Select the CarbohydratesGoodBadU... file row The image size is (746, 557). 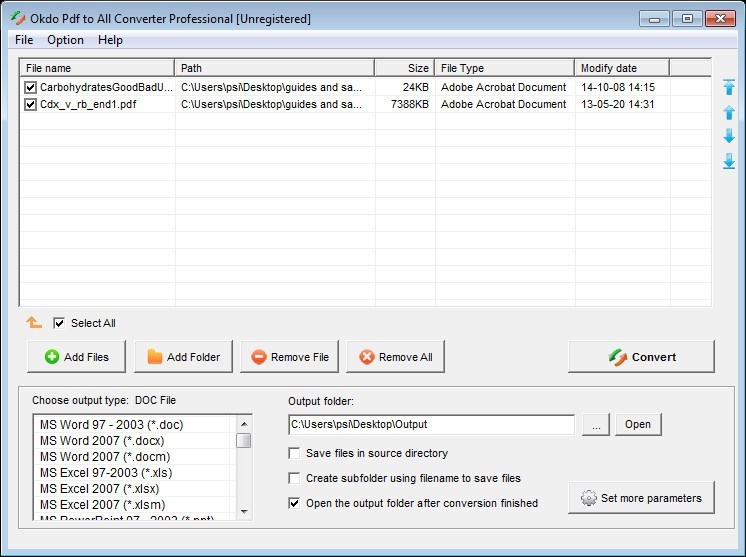coord(365,88)
